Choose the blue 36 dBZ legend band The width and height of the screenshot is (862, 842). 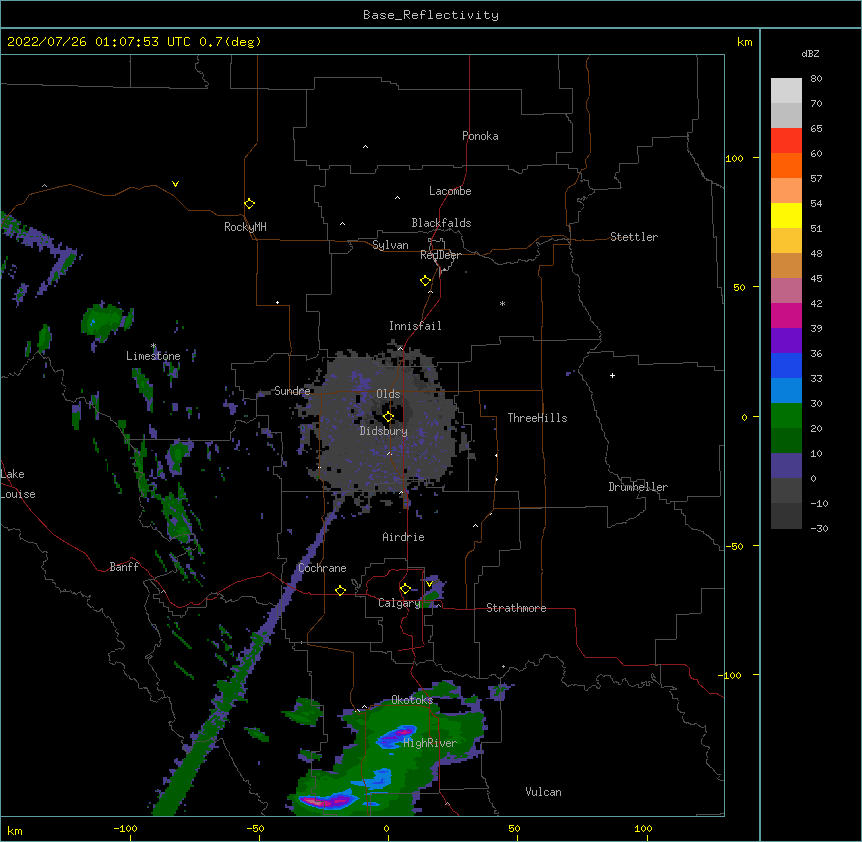(x=786, y=365)
